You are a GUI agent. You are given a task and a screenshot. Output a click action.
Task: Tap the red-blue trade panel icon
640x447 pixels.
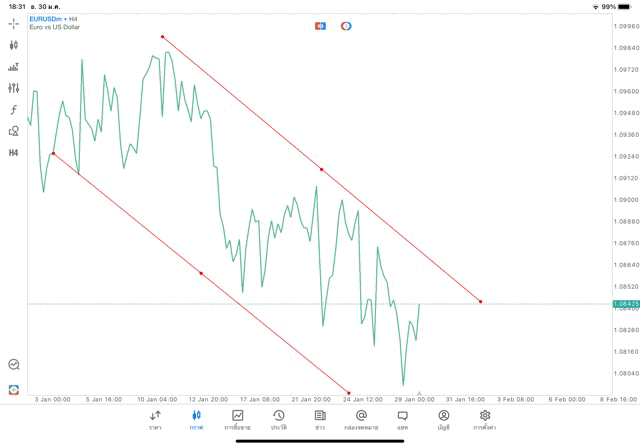pos(320,25)
